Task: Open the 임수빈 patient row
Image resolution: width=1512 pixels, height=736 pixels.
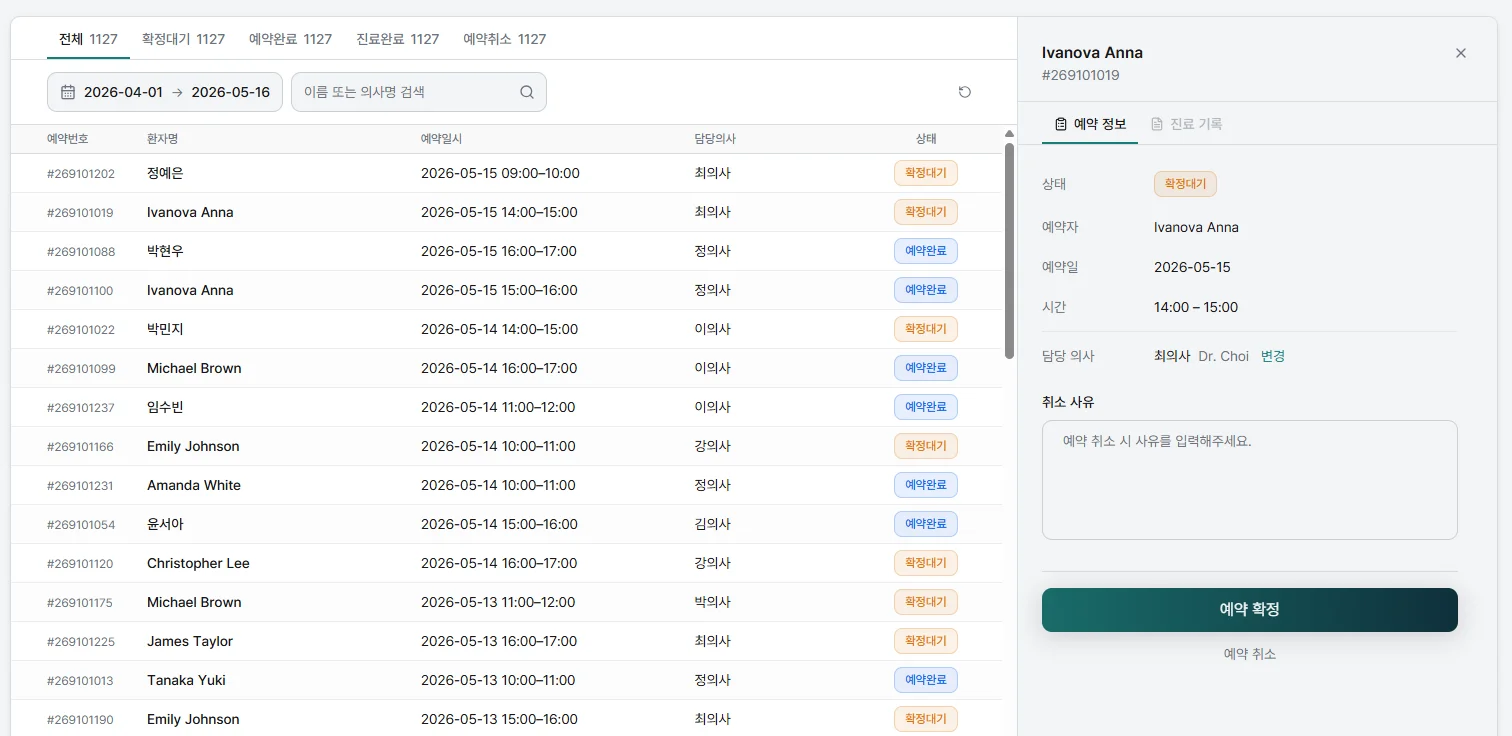Action: coord(506,407)
